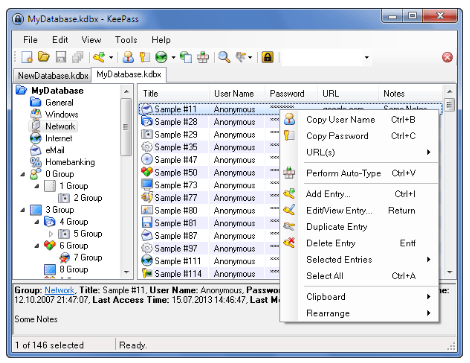Open dropdown arrow next to Add Entry icon
The image size is (470, 363).
point(111,57)
